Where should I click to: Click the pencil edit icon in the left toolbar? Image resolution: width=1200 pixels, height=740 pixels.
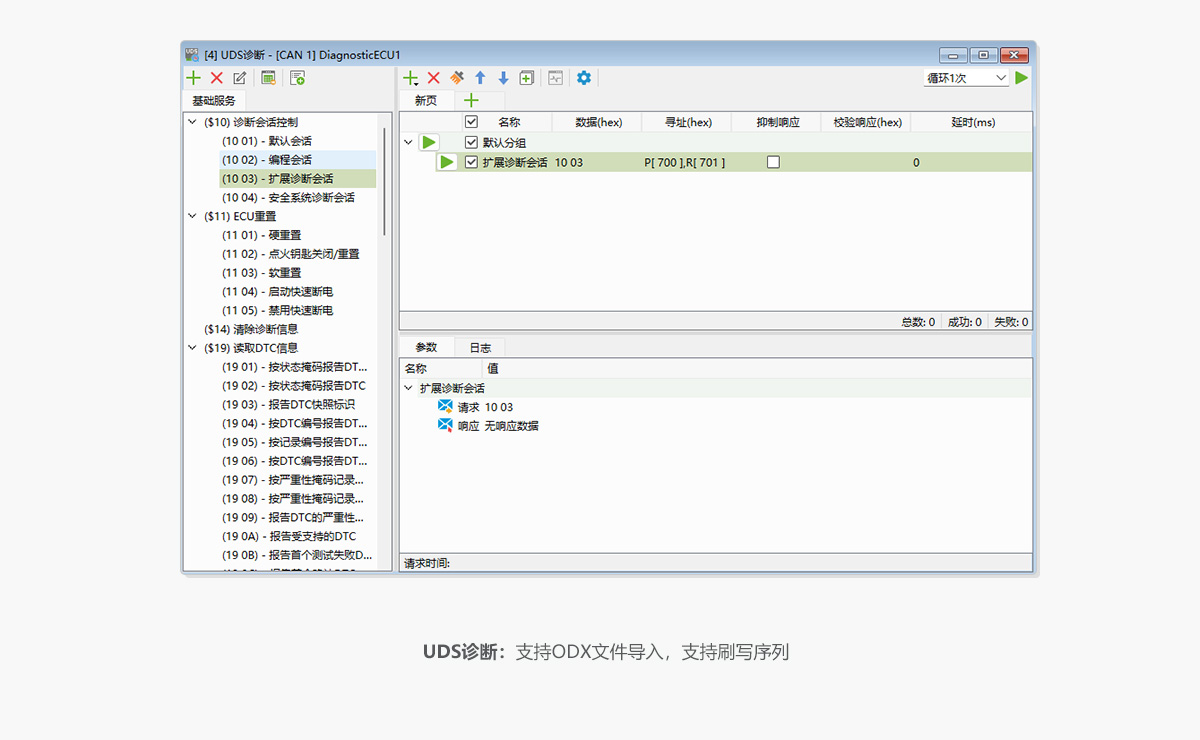(239, 78)
